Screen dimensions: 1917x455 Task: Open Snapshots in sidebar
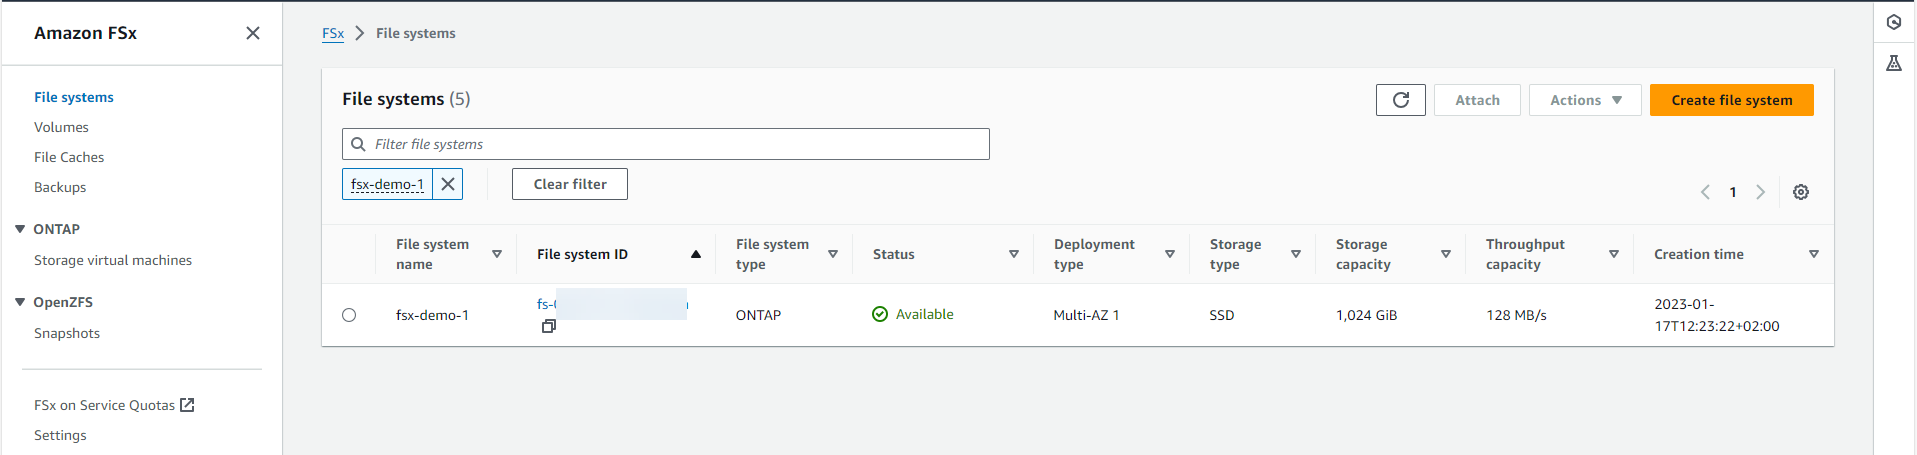click(67, 333)
